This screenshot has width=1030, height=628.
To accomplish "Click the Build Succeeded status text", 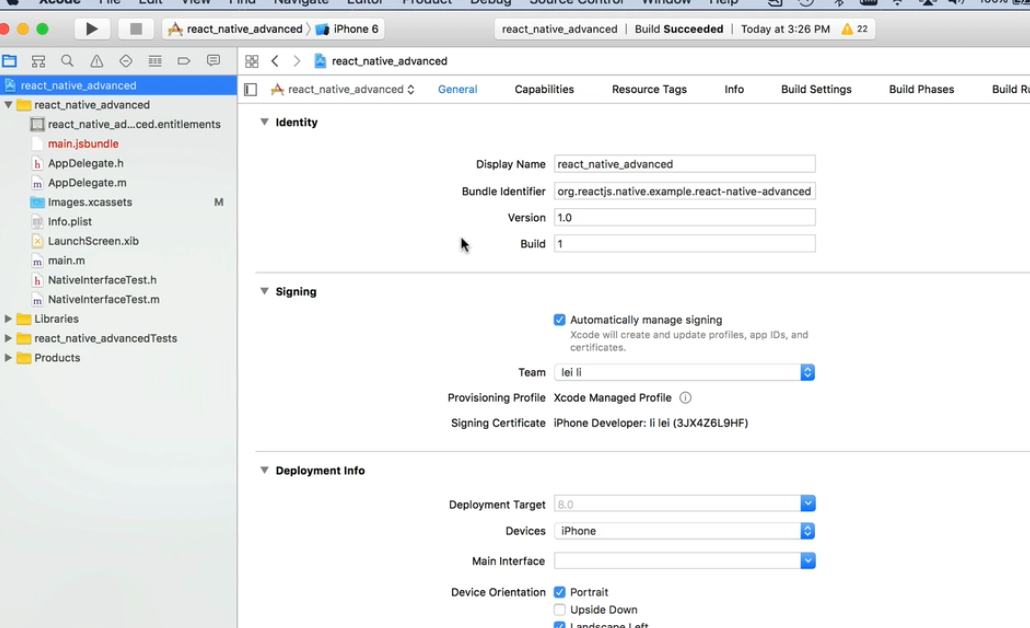I will [679, 29].
